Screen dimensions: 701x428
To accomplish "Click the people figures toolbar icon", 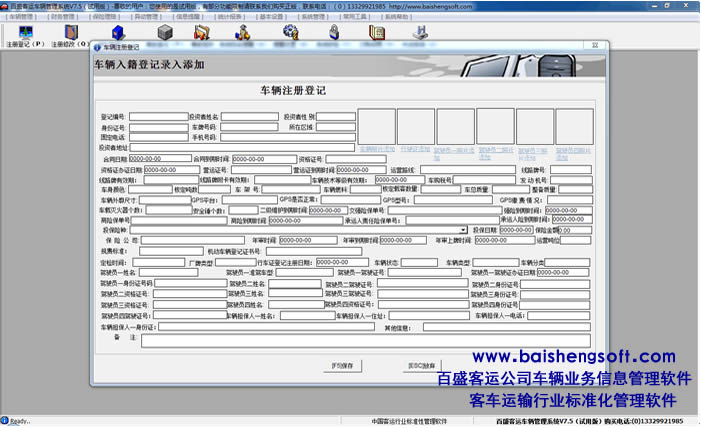I will pyautogui.click(x=243, y=33).
